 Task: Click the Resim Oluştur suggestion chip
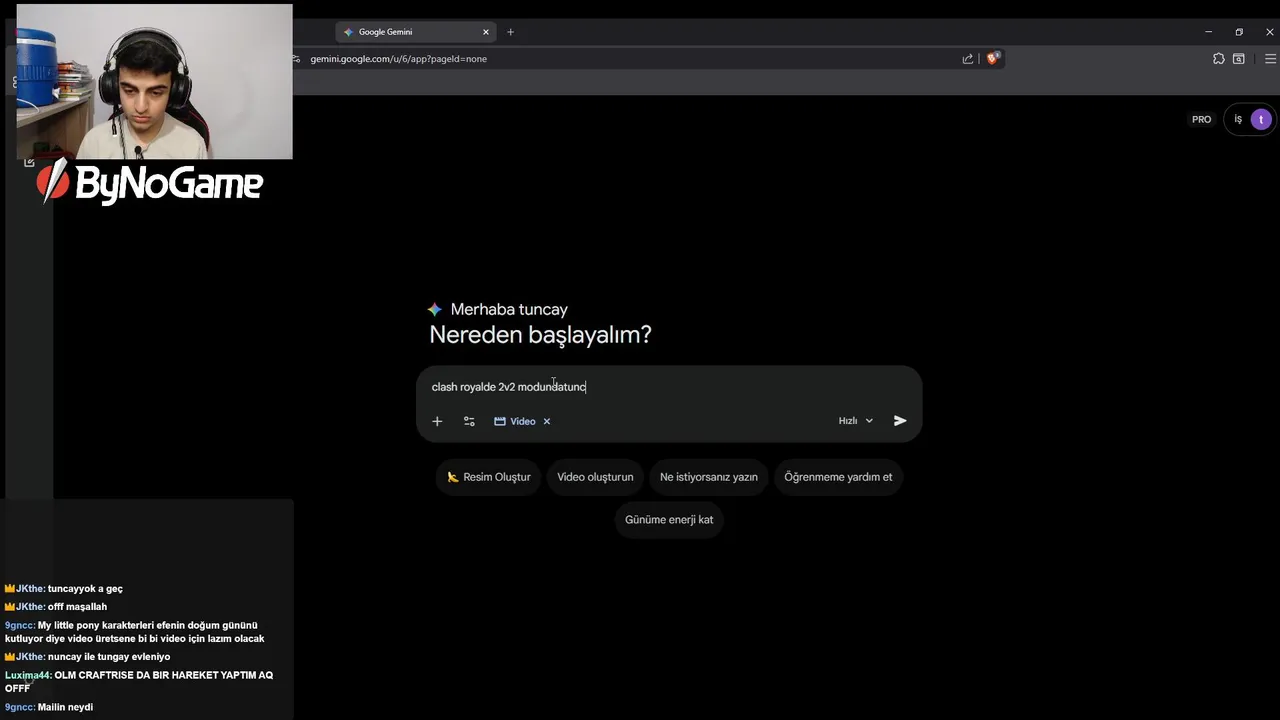[489, 477]
